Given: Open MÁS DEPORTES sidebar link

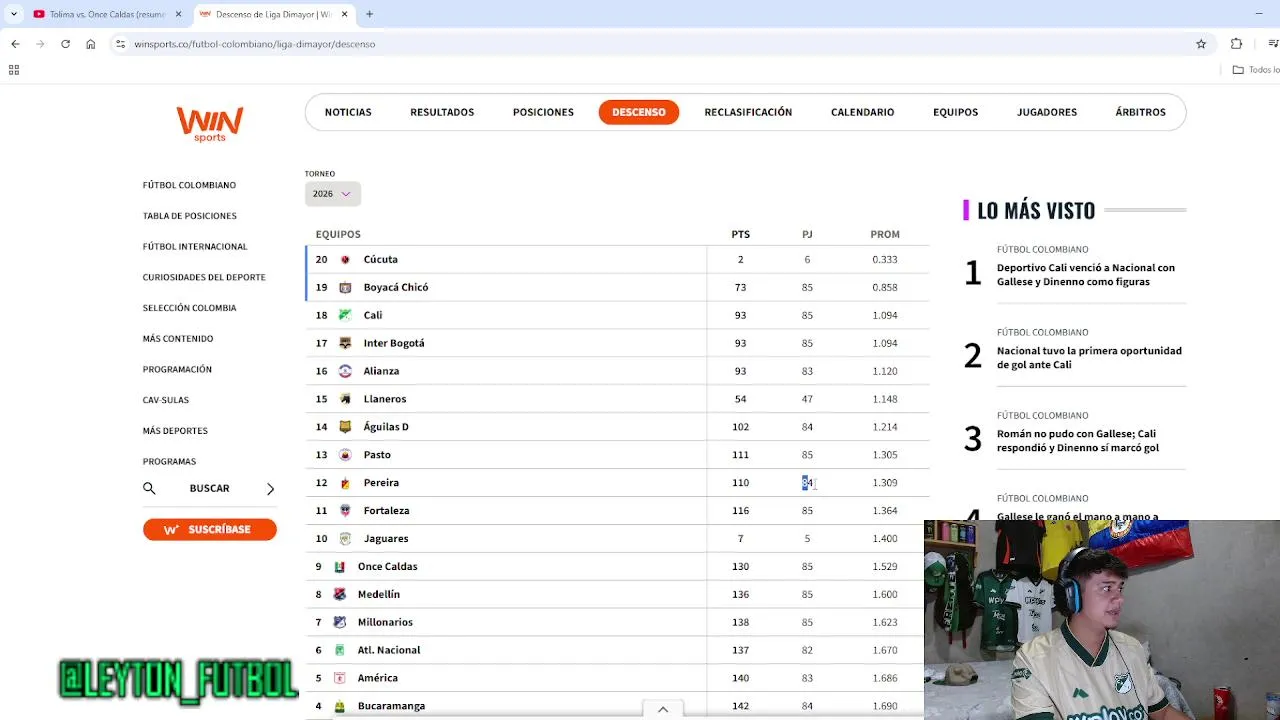Looking at the screenshot, I should pos(175,431).
